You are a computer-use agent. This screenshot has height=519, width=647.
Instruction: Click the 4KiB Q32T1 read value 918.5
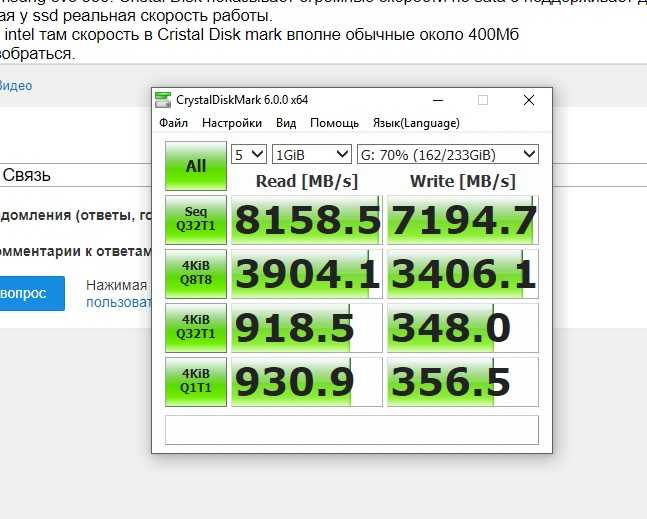point(307,328)
